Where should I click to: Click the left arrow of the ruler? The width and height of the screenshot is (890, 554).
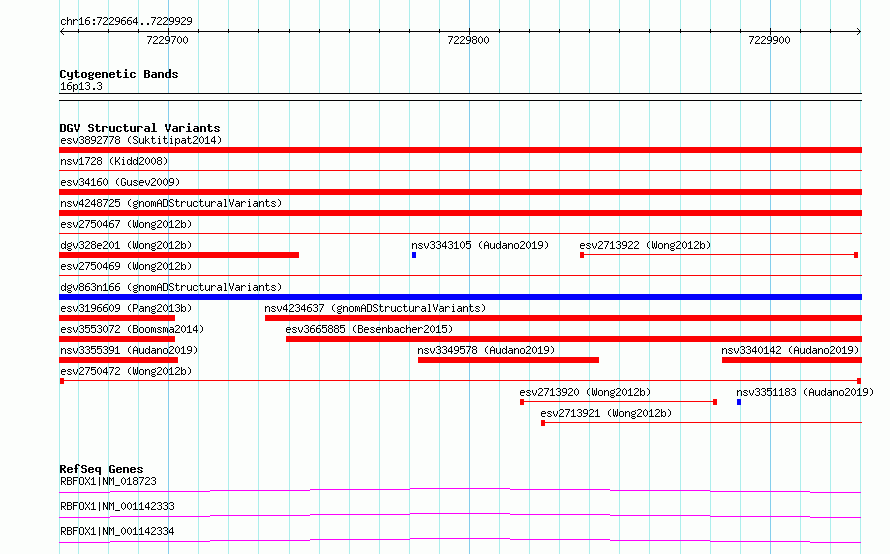[62, 32]
